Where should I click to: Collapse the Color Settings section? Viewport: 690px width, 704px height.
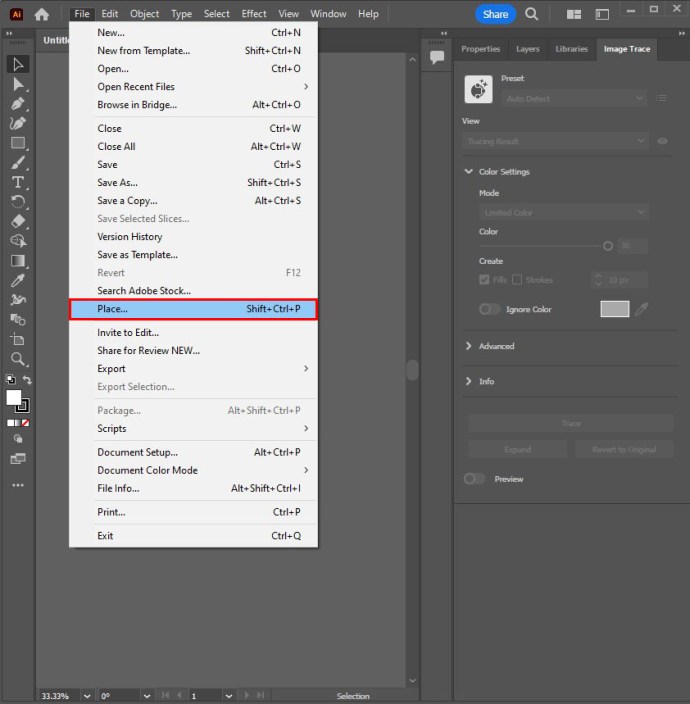point(470,172)
